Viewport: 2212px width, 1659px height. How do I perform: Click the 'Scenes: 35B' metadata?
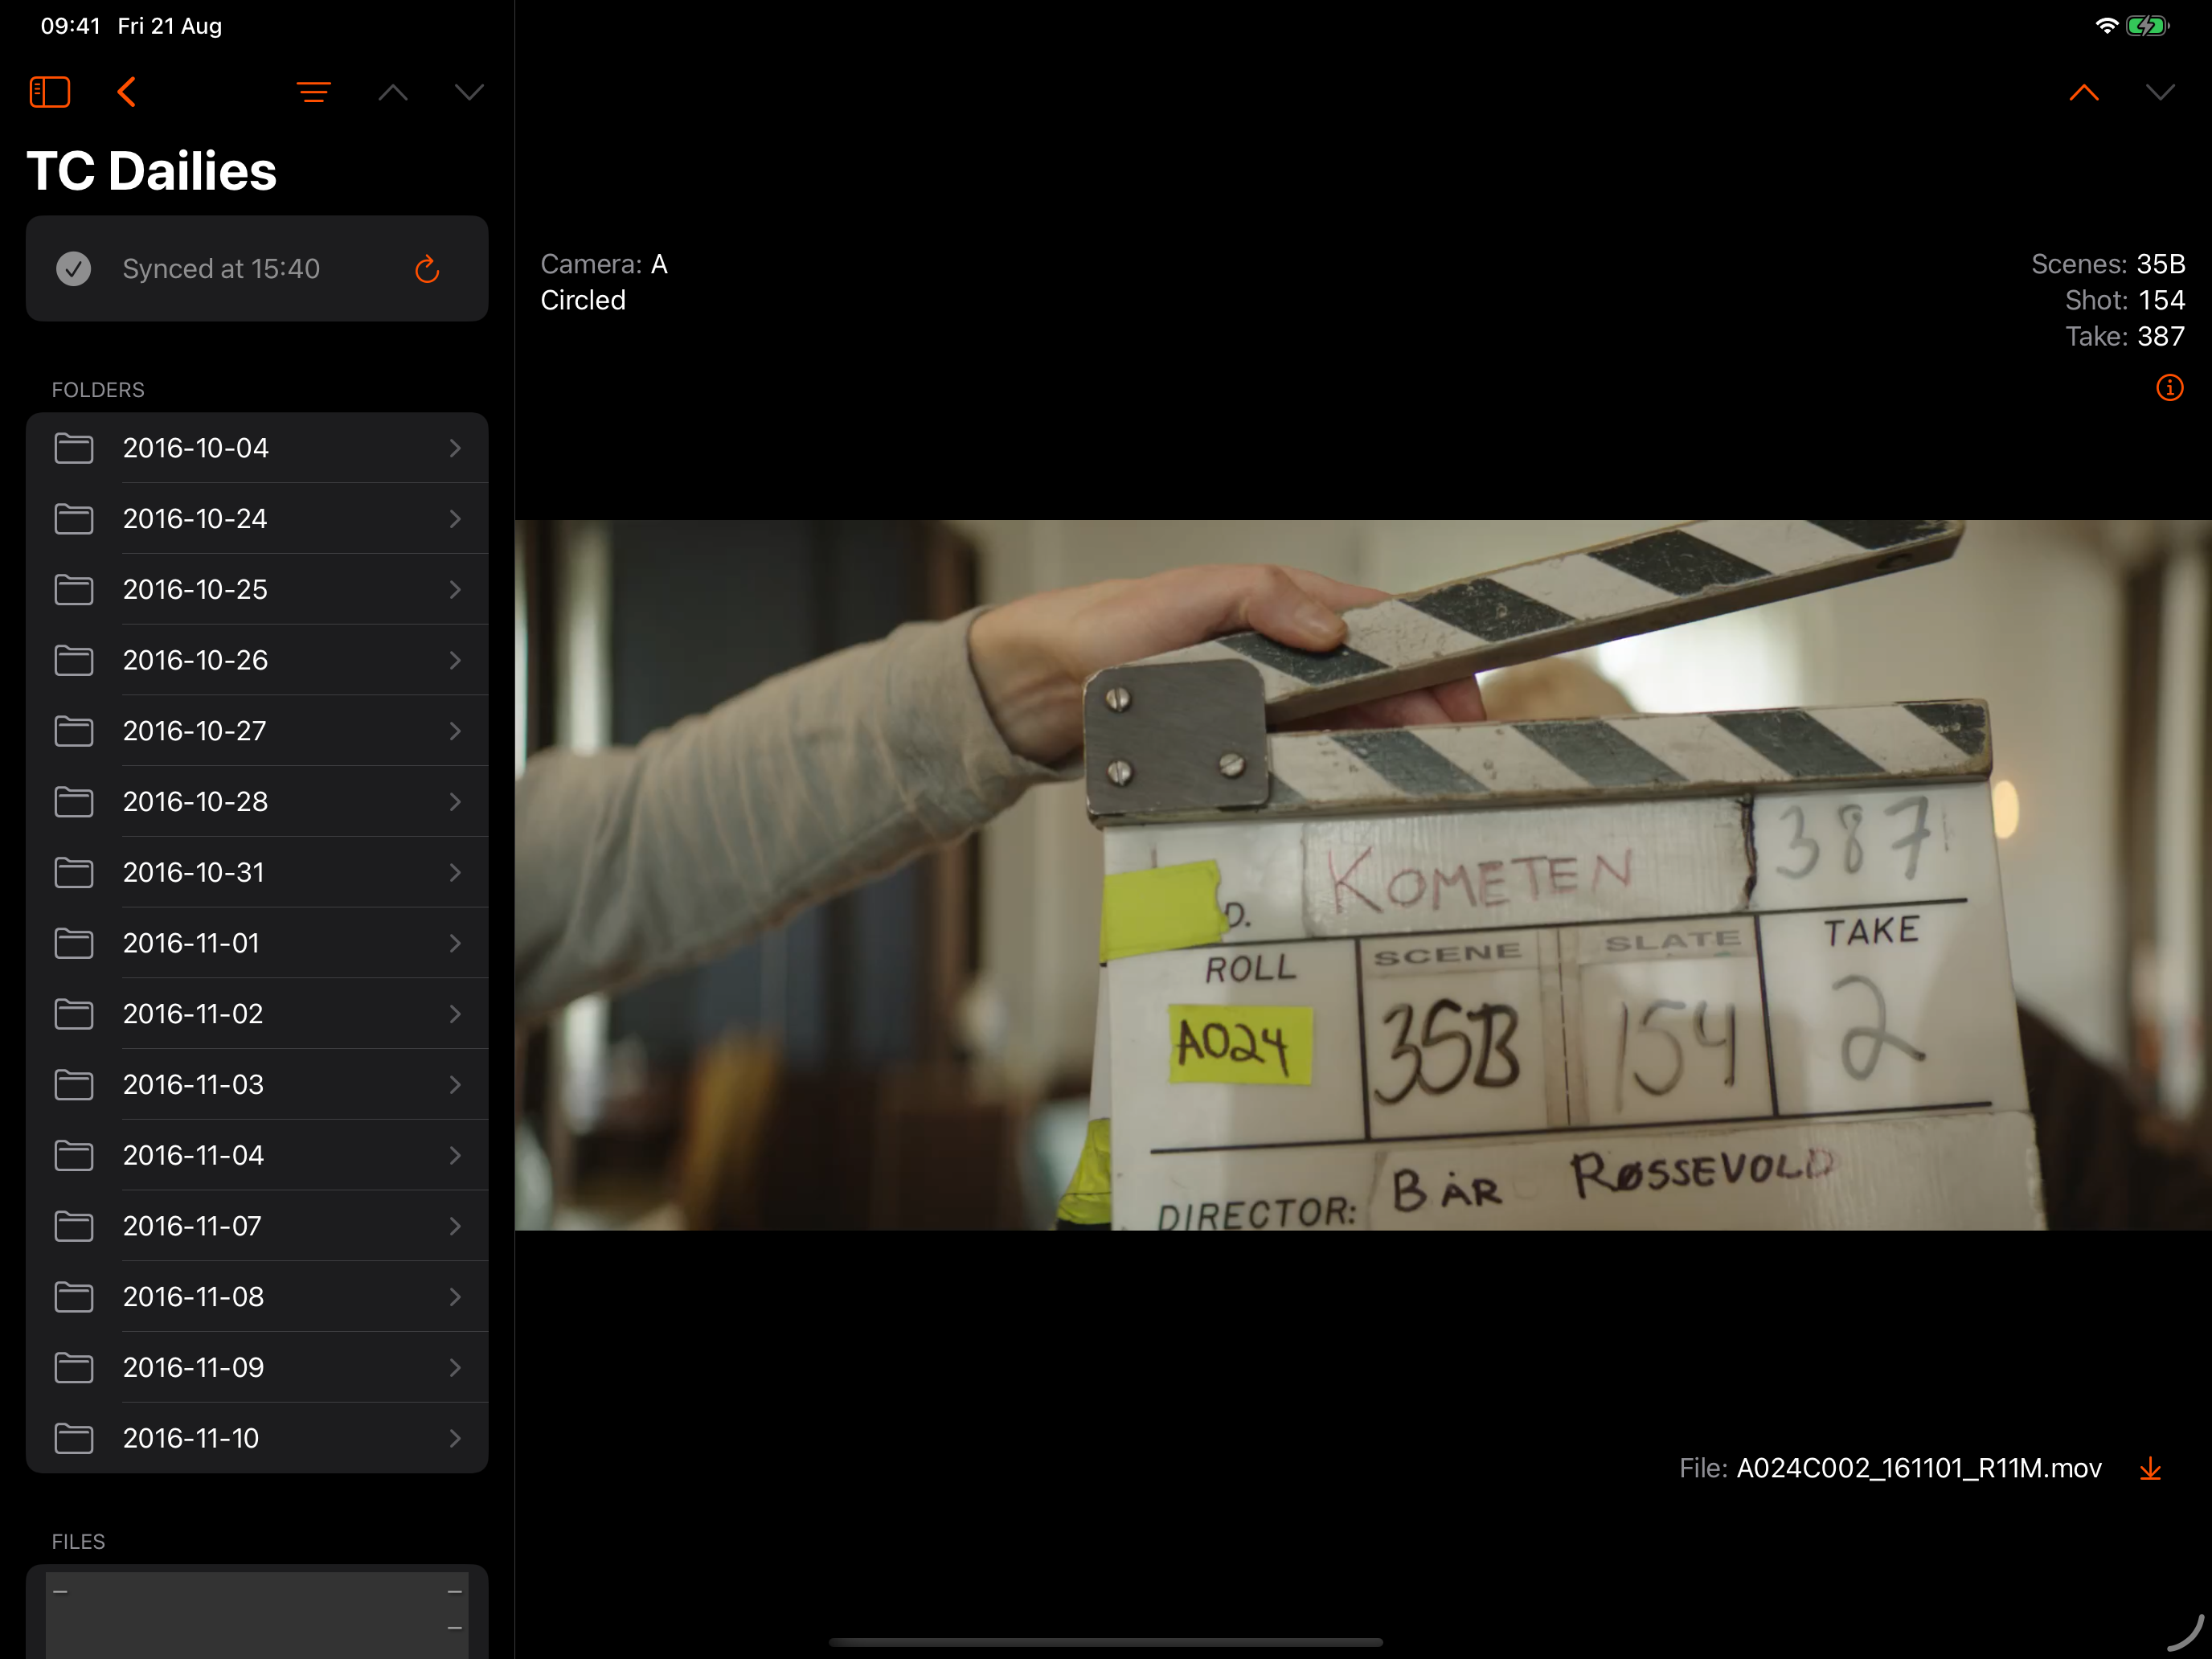2108,264
